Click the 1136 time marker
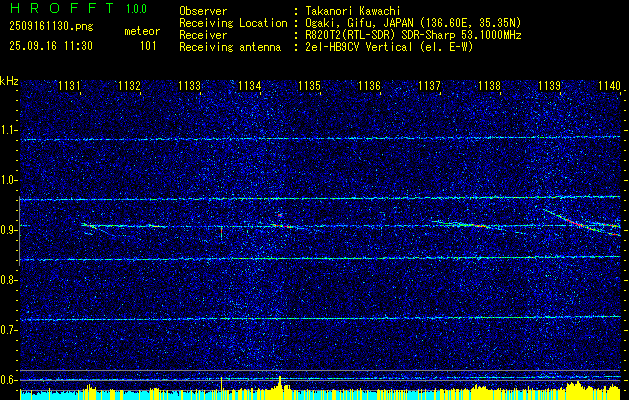The image size is (629, 400). [x=369, y=86]
